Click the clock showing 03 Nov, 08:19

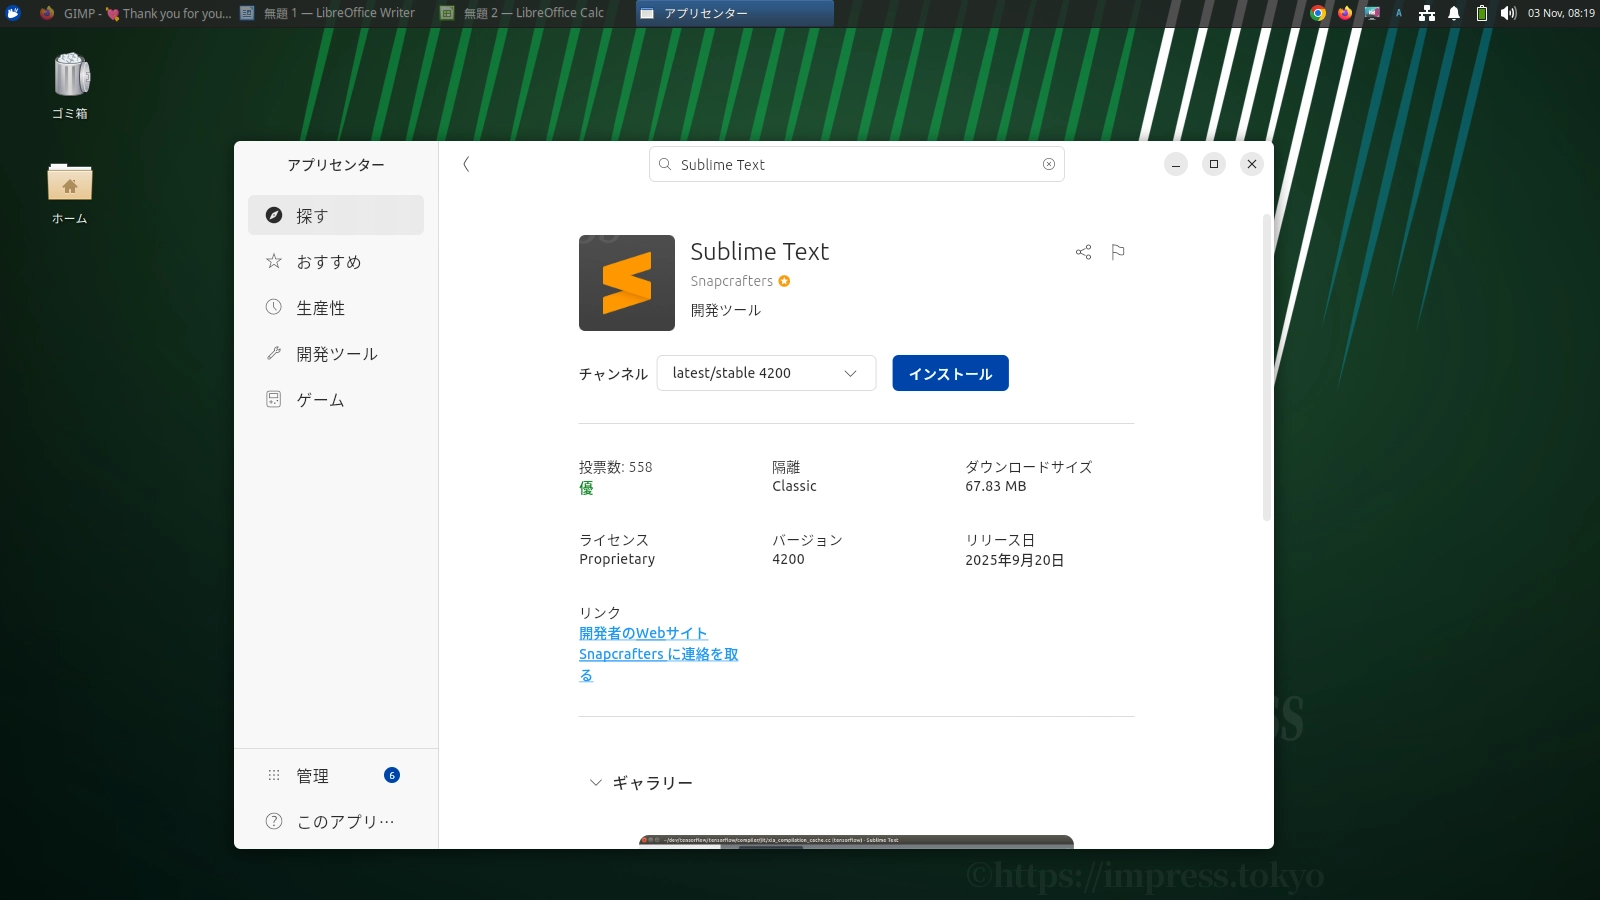point(1561,13)
